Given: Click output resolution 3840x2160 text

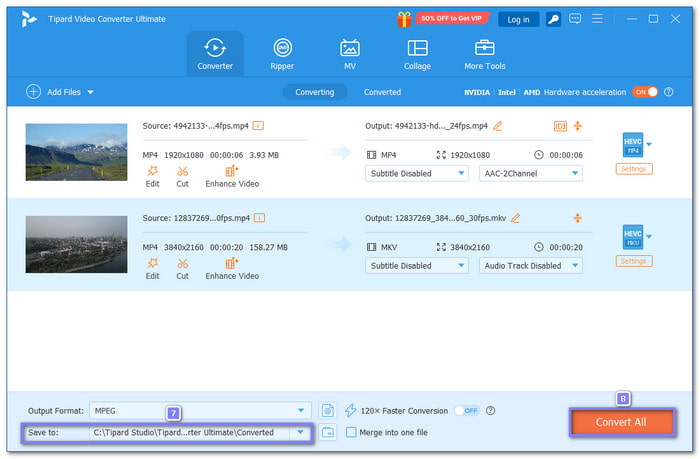Looking at the screenshot, I should 470,247.
